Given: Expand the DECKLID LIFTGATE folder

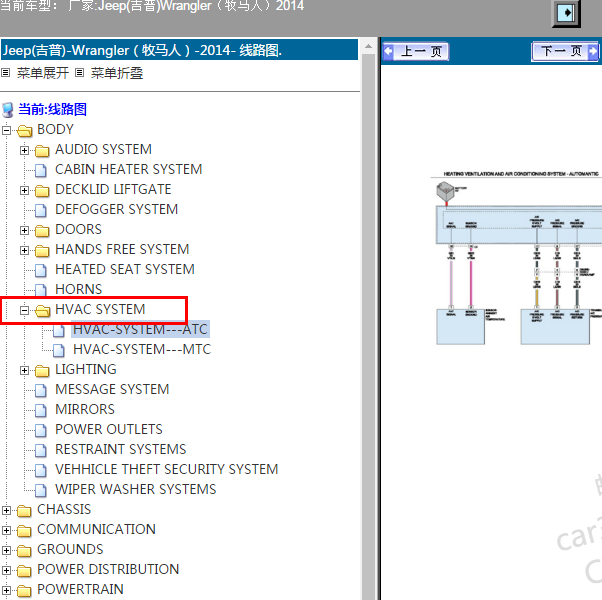Looking at the screenshot, I should click(x=24, y=190).
